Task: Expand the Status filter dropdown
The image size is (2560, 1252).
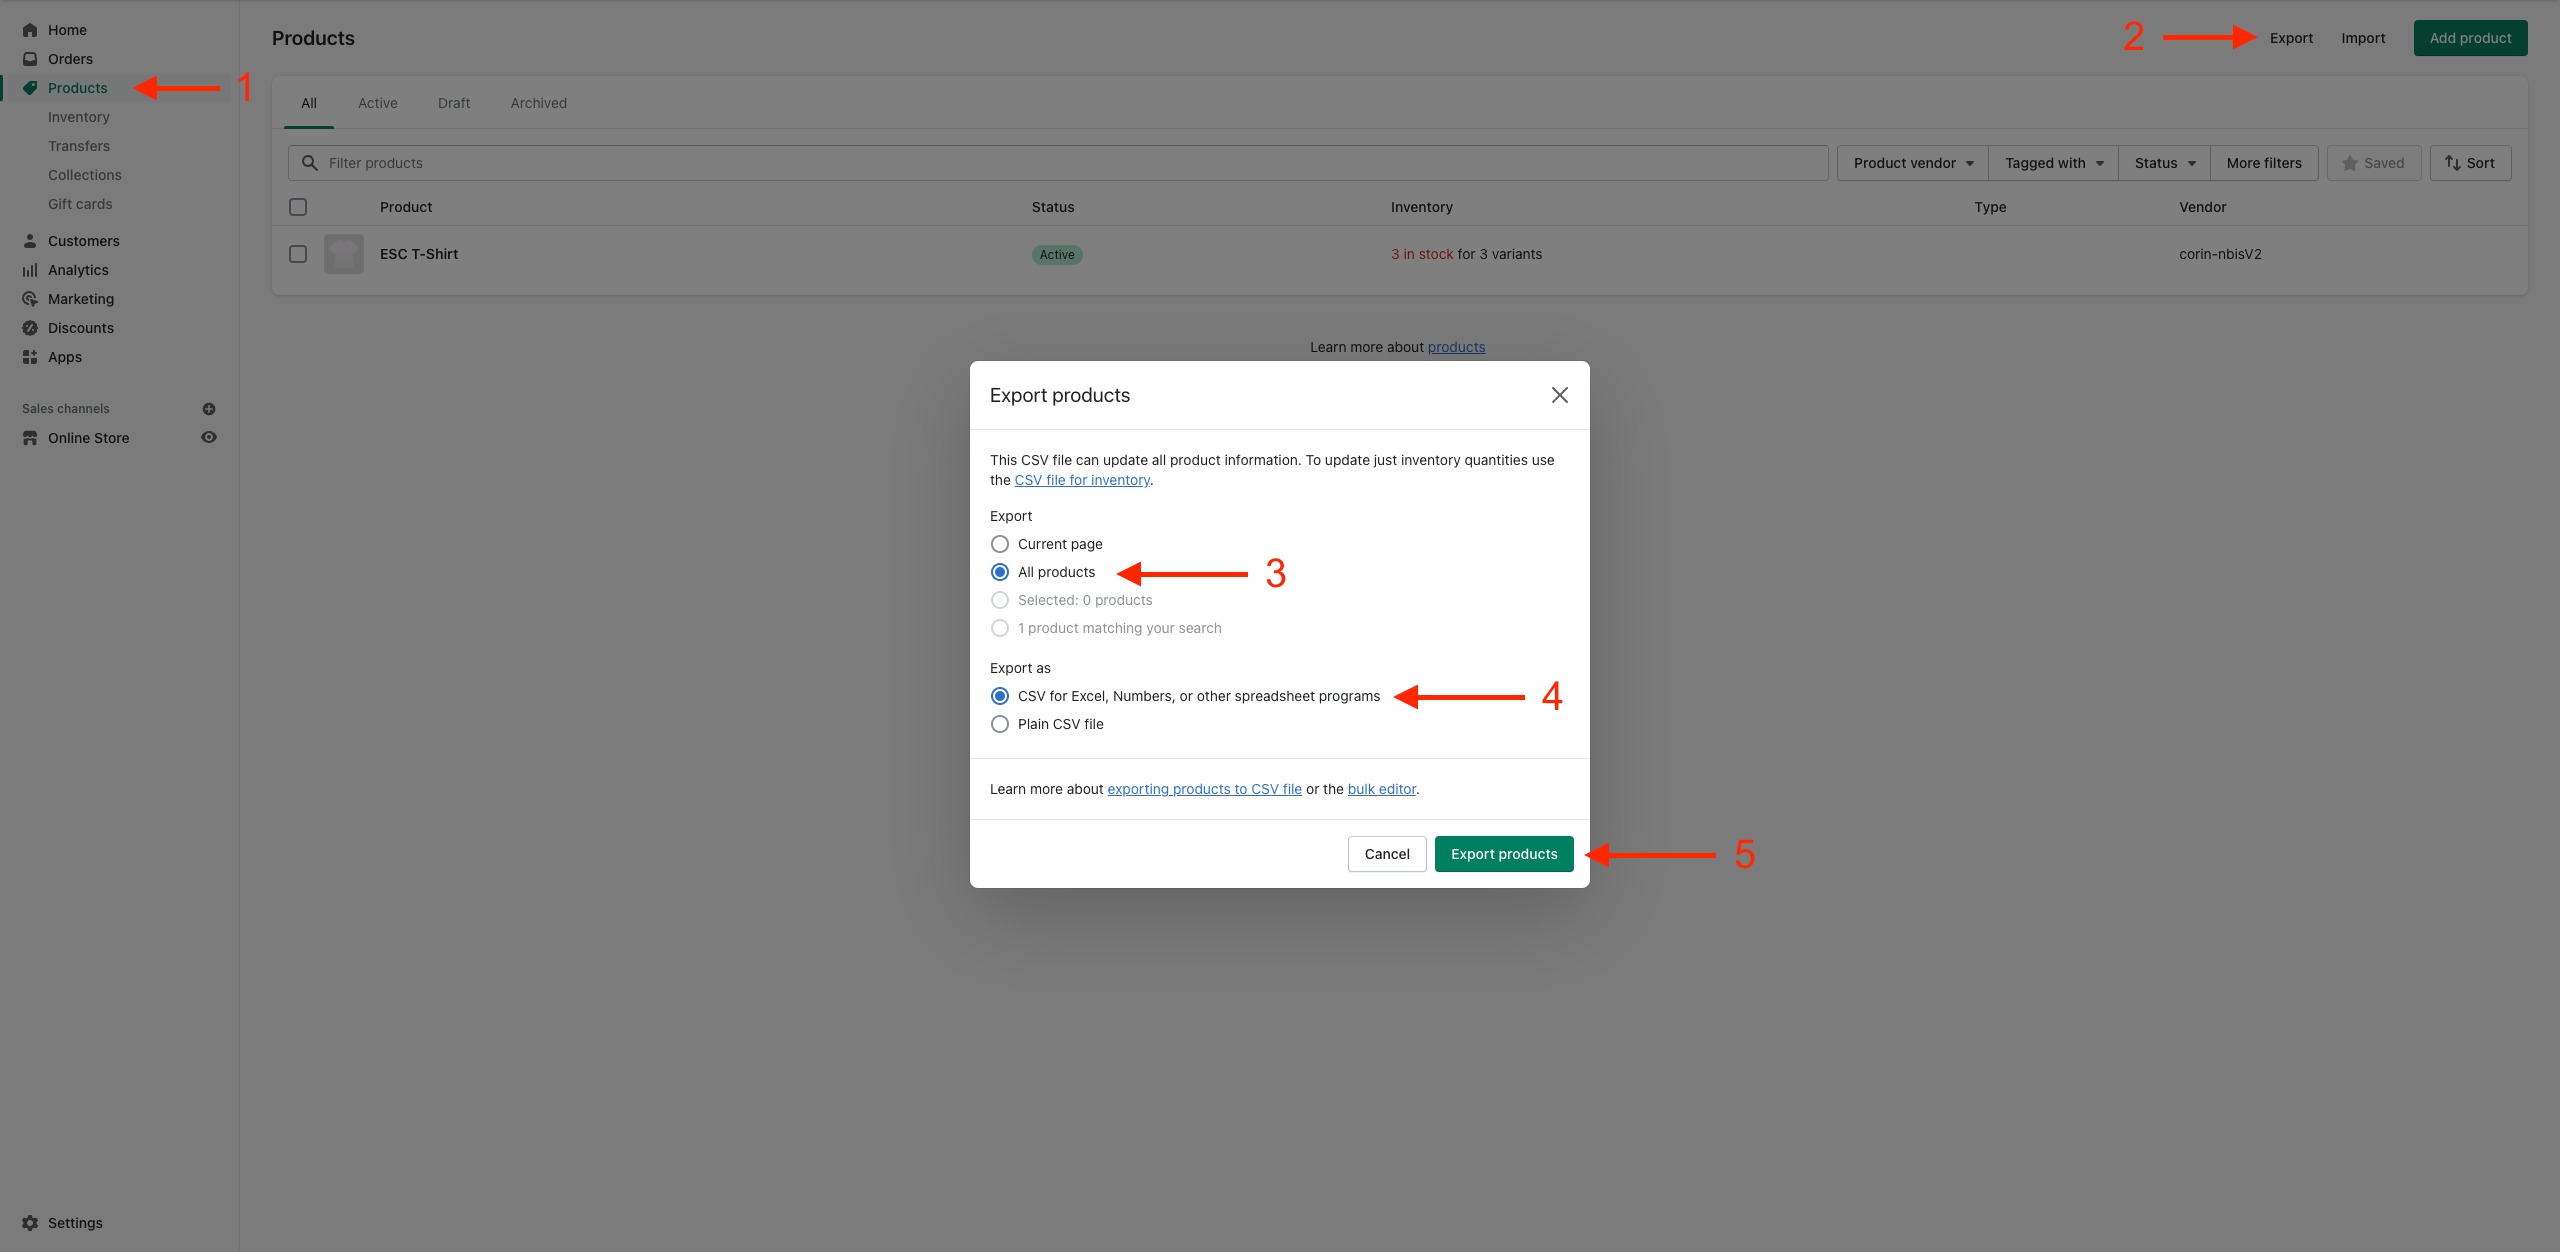Action: [x=2163, y=162]
